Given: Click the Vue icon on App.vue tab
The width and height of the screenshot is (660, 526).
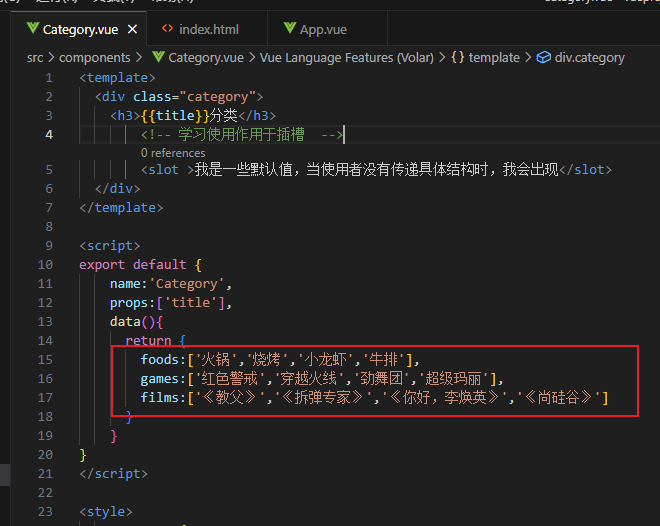Looking at the screenshot, I should point(290,29).
